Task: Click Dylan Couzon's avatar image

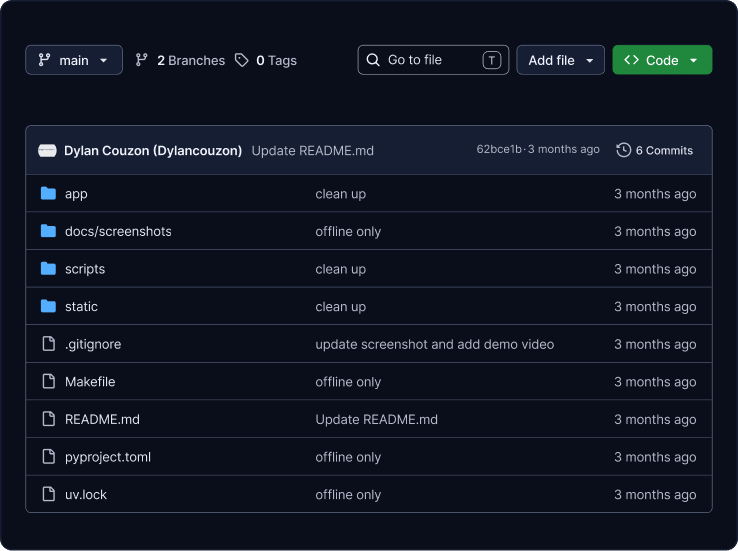Action: point(47,151)
